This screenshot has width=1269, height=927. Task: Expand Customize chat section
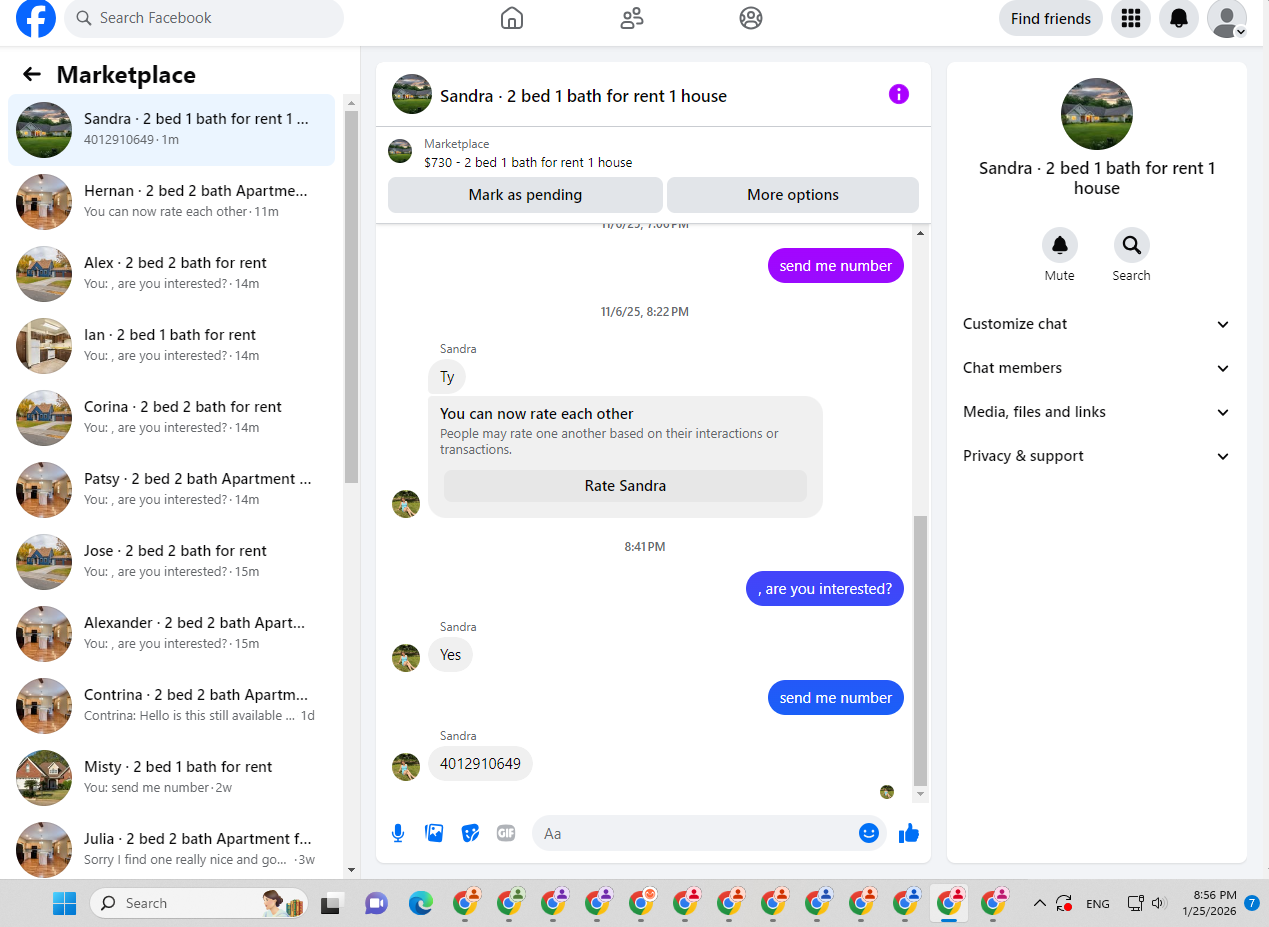coord(1097,324)
